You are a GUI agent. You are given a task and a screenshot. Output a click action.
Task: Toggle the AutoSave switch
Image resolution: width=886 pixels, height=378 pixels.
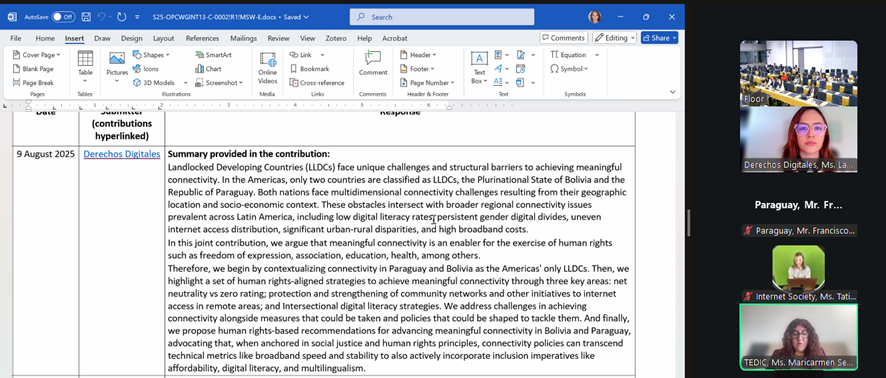pyautogui.click(x=63, y=17)
